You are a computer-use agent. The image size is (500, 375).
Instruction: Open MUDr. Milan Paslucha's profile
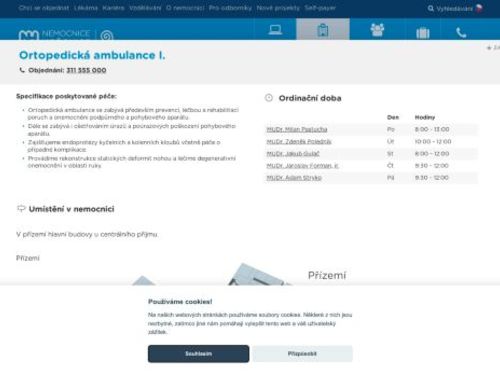tap(297, 129)
